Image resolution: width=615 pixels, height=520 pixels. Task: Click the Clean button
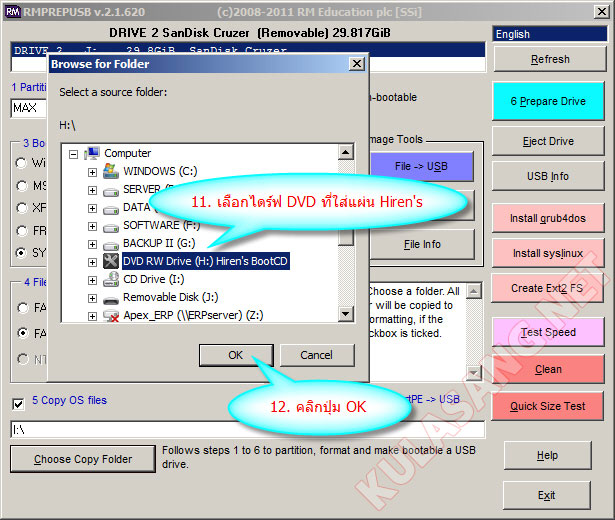tap(548, 369)
